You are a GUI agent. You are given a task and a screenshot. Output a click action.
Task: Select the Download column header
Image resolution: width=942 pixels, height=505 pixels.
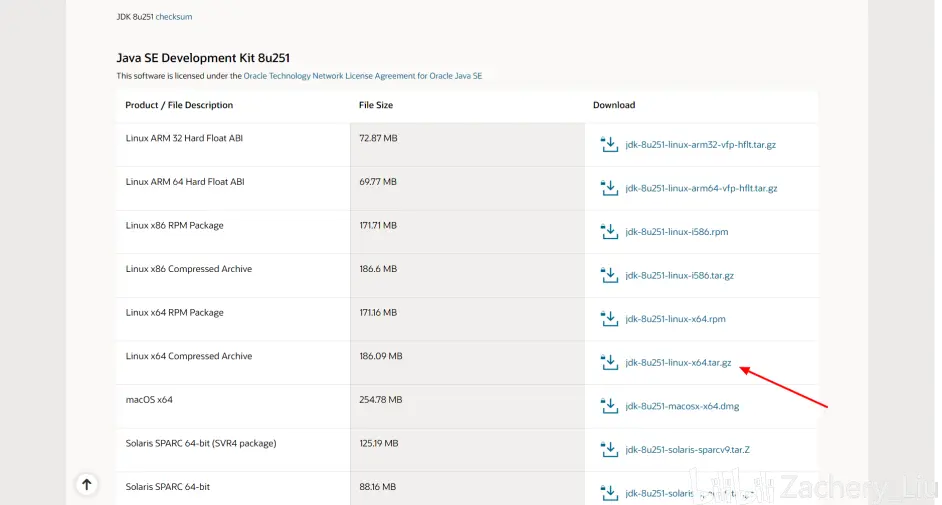(614, 105)
